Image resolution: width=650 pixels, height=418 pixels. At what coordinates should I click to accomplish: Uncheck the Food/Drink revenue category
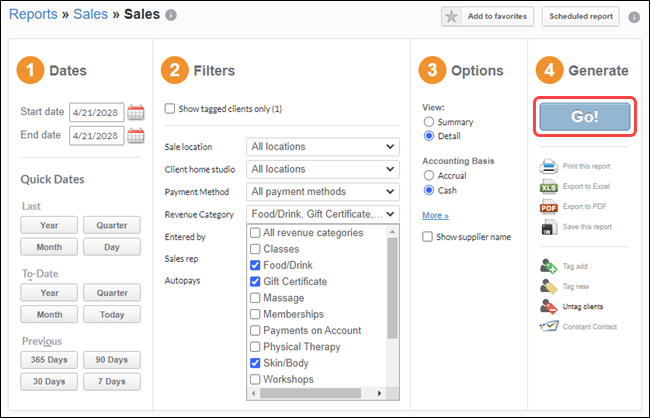255,265
